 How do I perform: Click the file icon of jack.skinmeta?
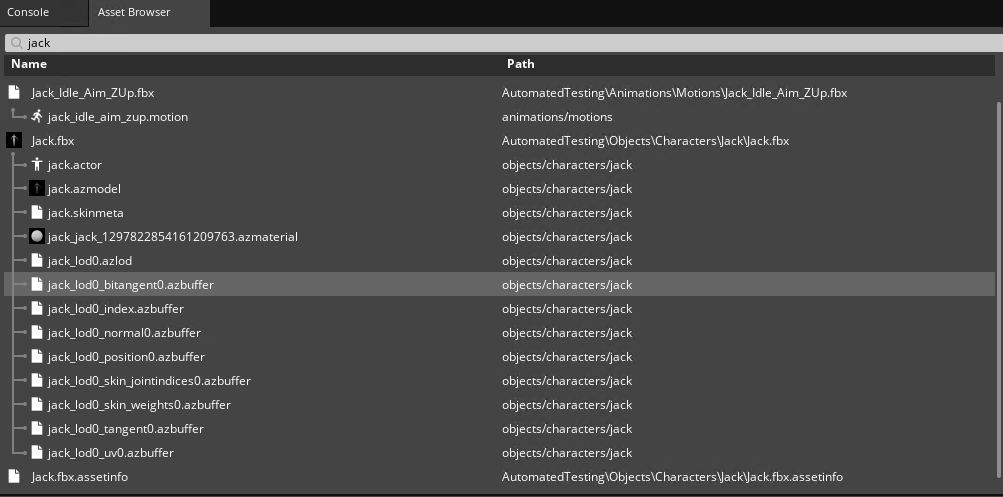pyautogui.click(x=37, y=212)
